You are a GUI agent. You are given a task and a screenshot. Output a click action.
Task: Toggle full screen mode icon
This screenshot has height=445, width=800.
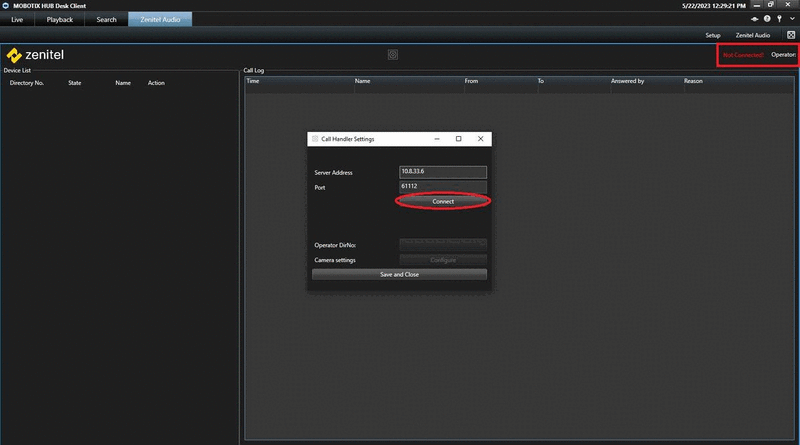pos(791,35)
